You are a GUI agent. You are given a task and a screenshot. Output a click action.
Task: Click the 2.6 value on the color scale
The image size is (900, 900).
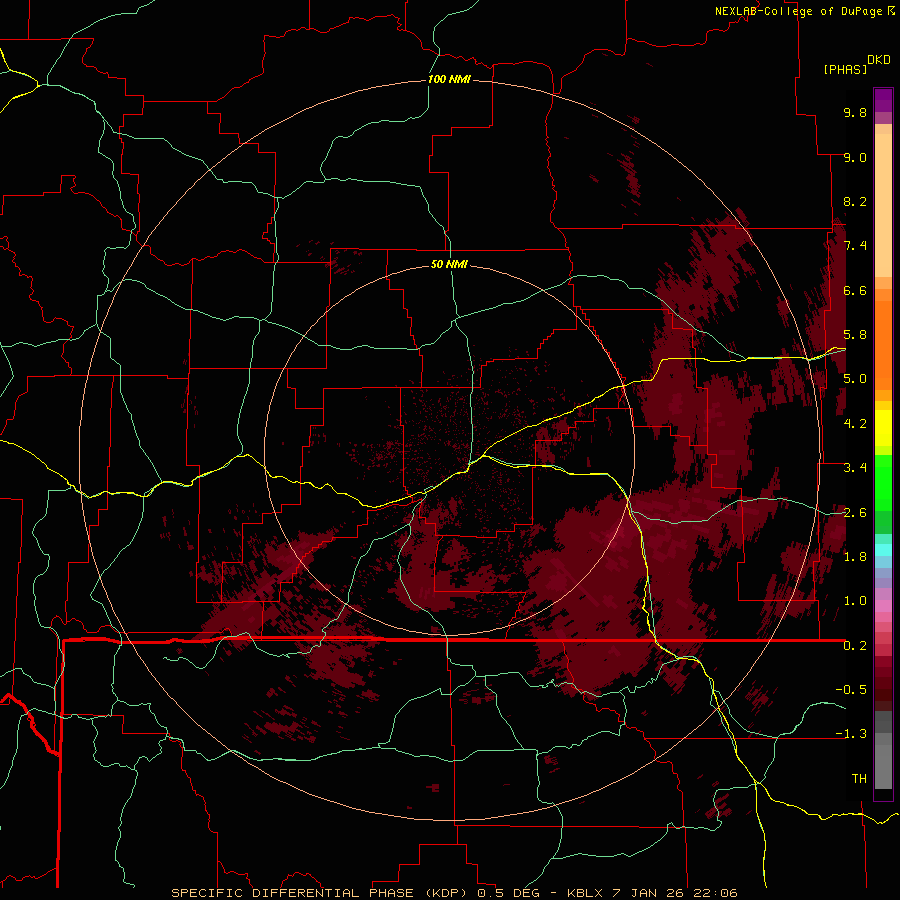pyautogui.click(x=855, y=513)
